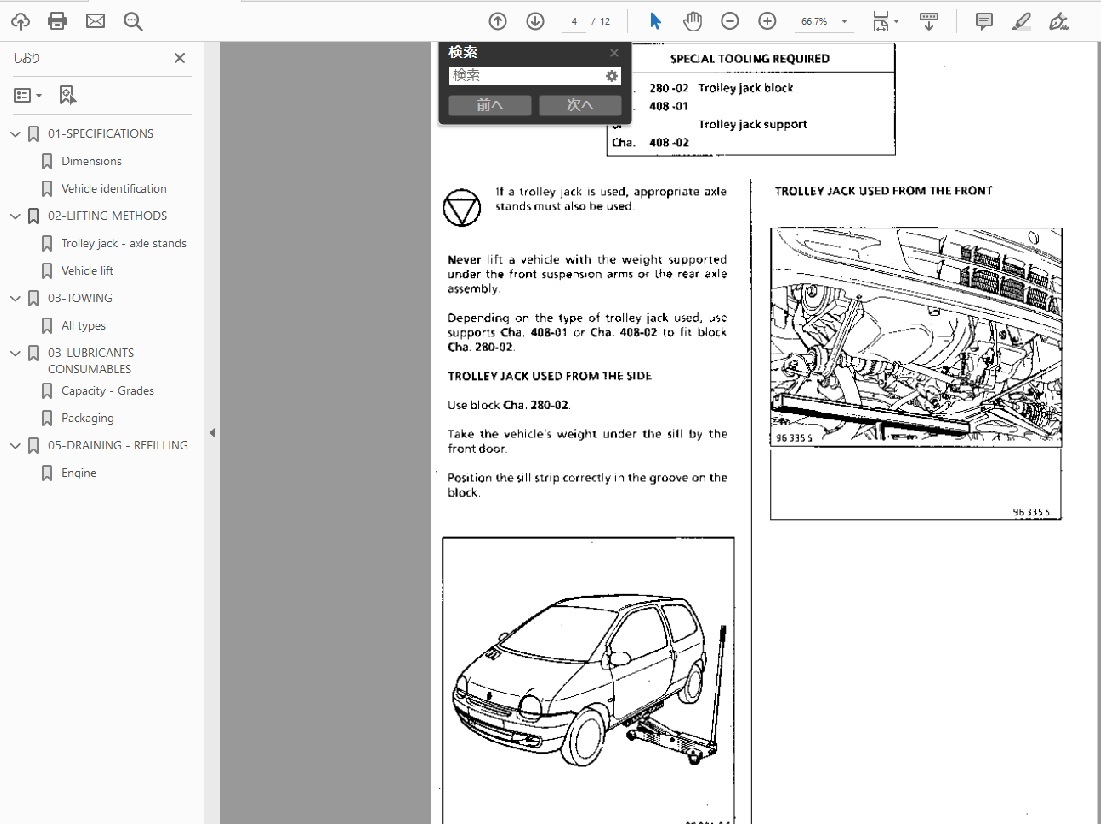Print the document using the printer icon

[x=58, y=22]
